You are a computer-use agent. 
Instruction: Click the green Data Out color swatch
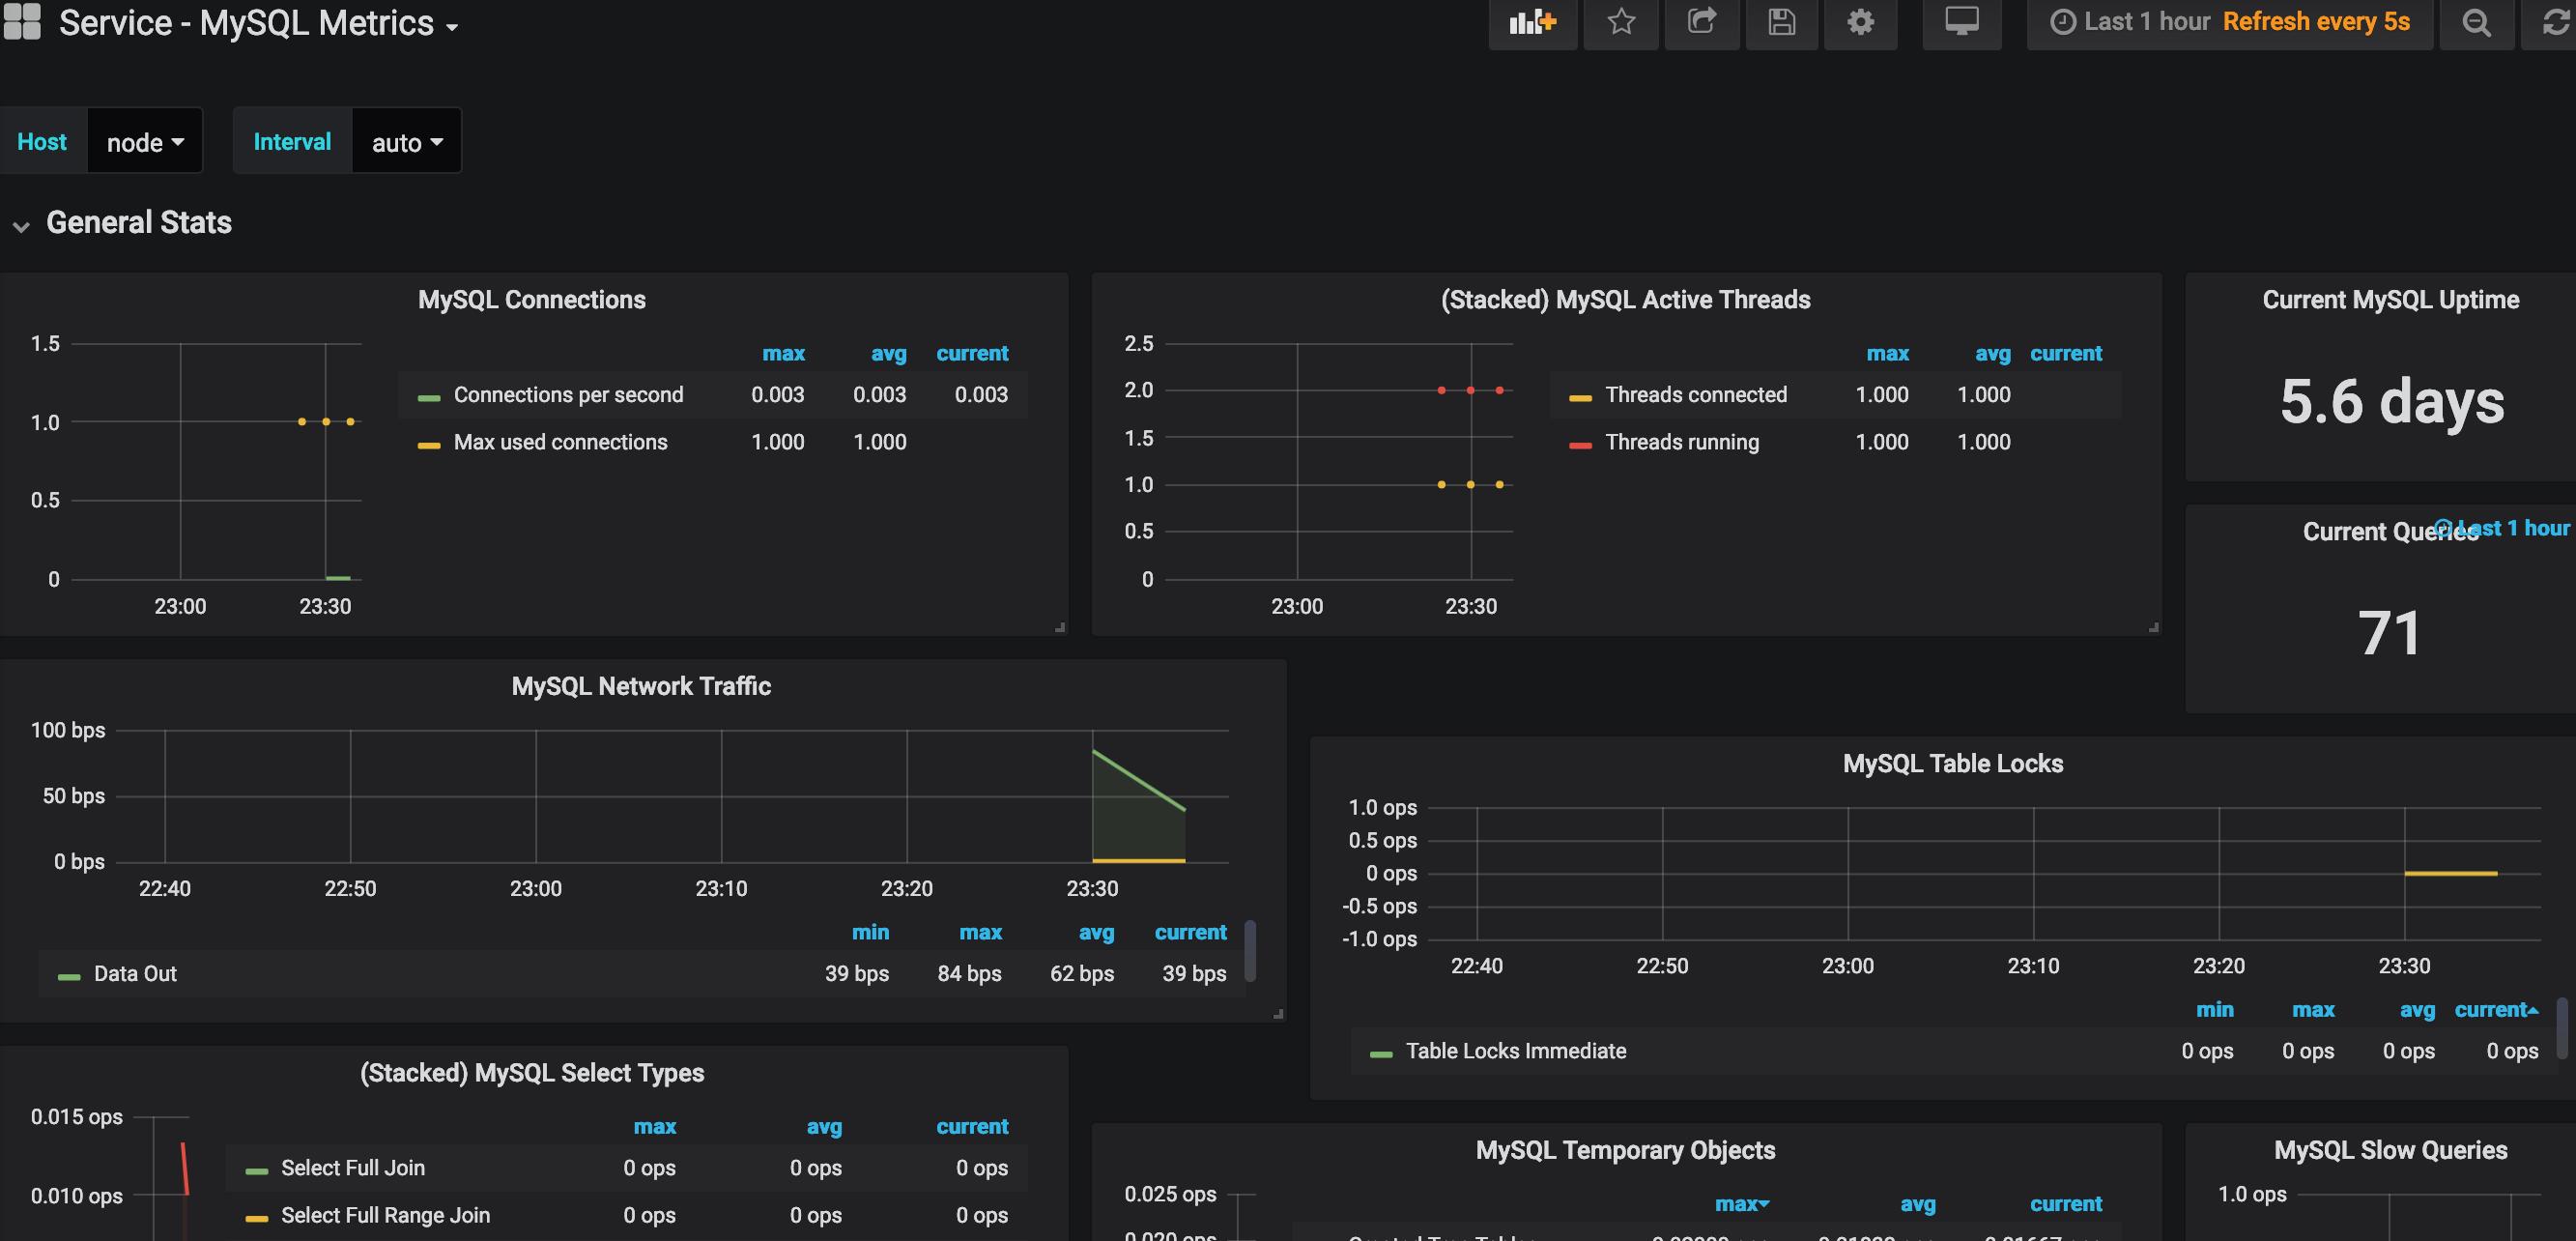pos(69,977)
